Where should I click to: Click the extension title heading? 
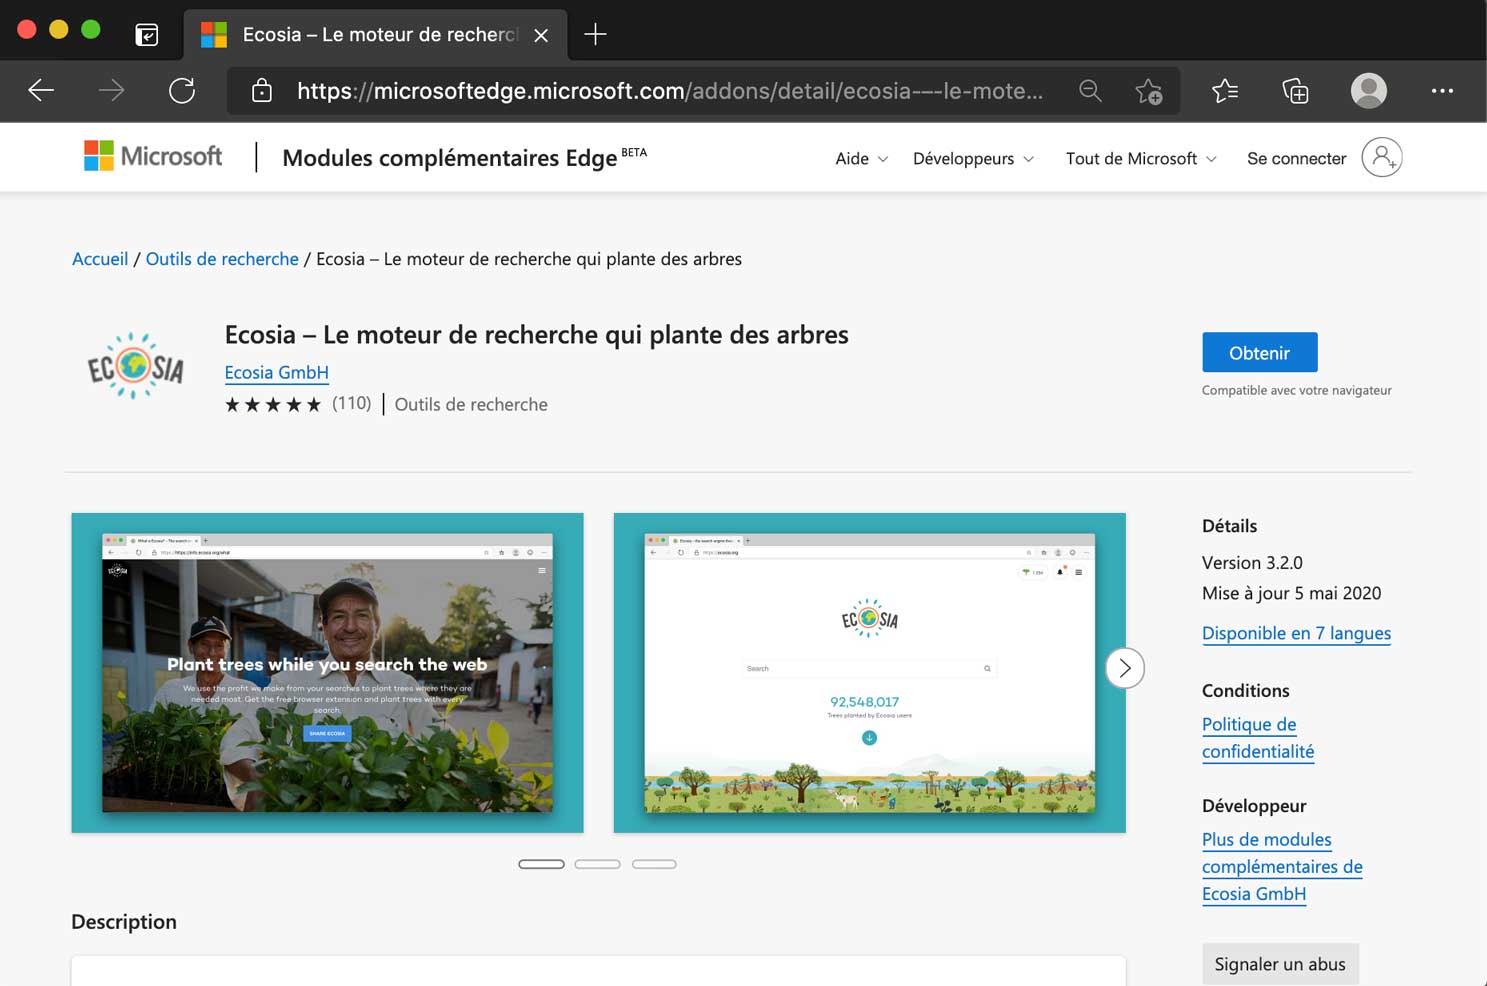[536, 334]
